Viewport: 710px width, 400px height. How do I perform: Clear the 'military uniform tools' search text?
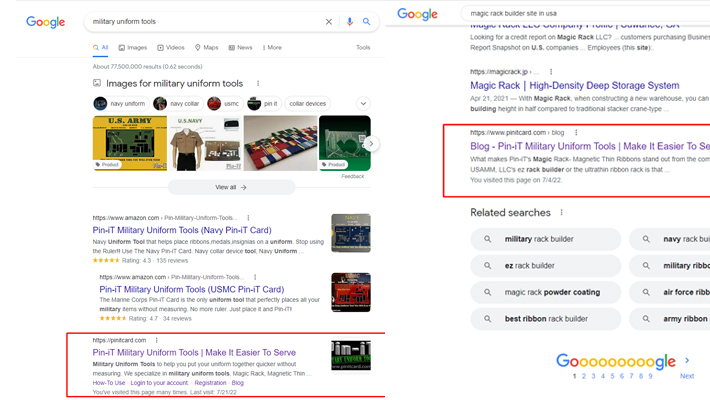point(329,21)
